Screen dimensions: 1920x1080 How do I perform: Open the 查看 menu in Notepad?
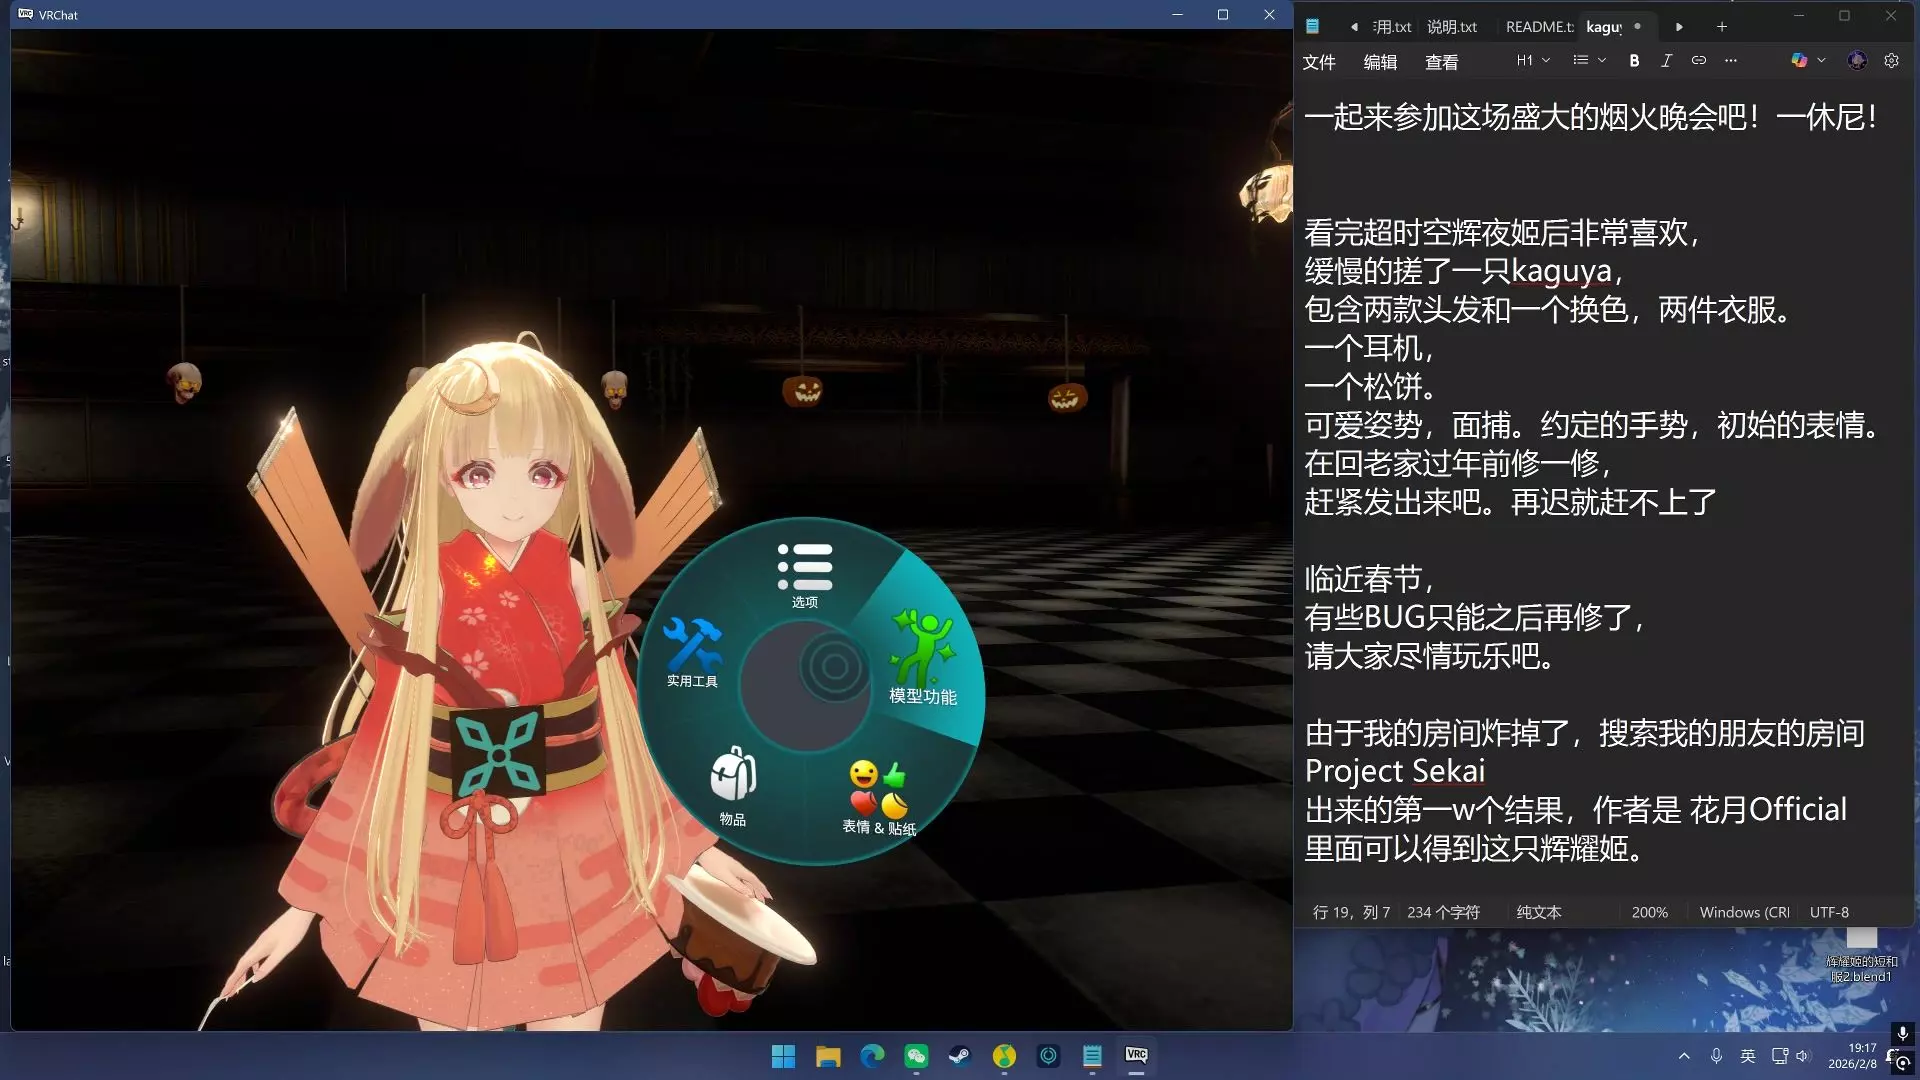click(1441, 62)
